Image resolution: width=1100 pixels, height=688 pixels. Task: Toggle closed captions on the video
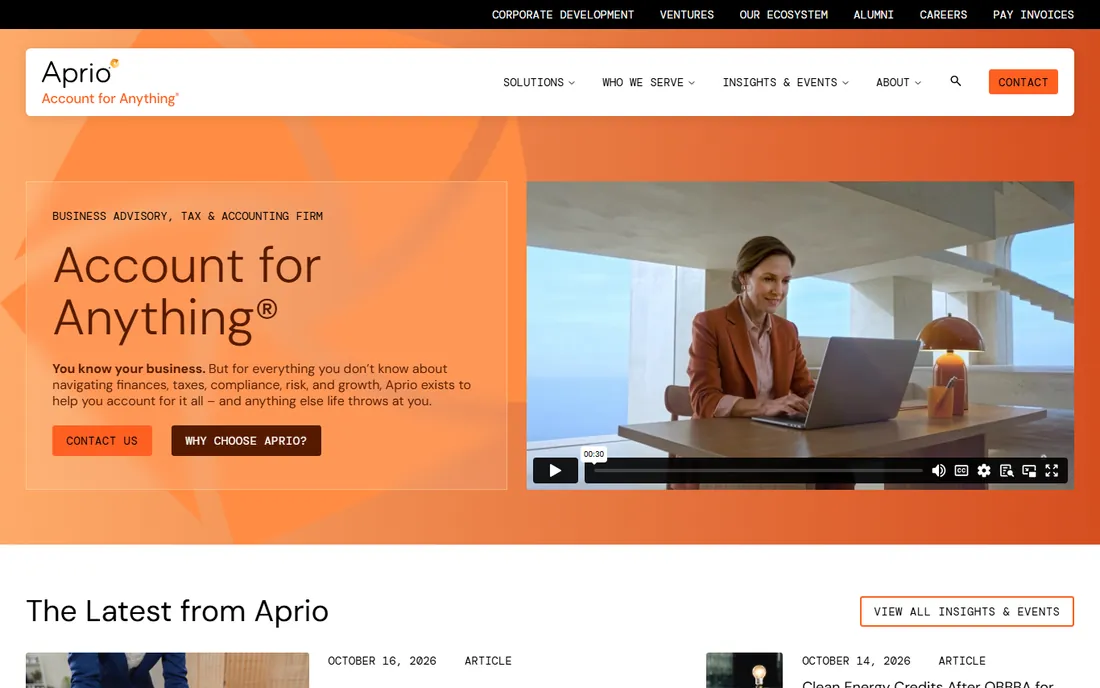[x=961, y=471]
